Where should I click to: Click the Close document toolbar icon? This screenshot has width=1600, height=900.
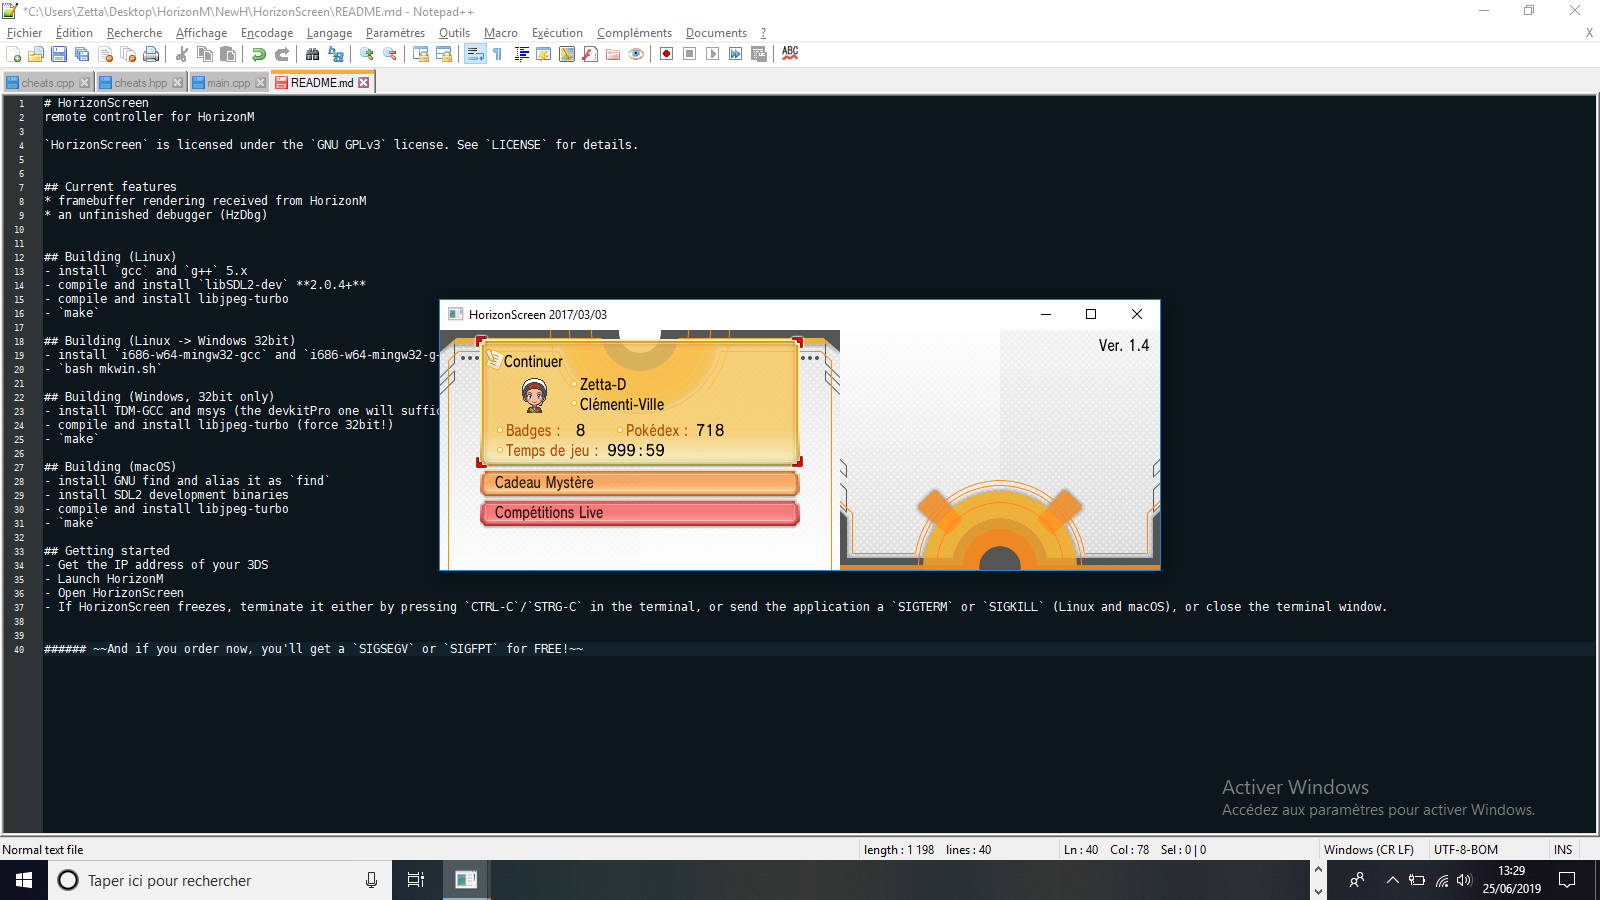105,54
